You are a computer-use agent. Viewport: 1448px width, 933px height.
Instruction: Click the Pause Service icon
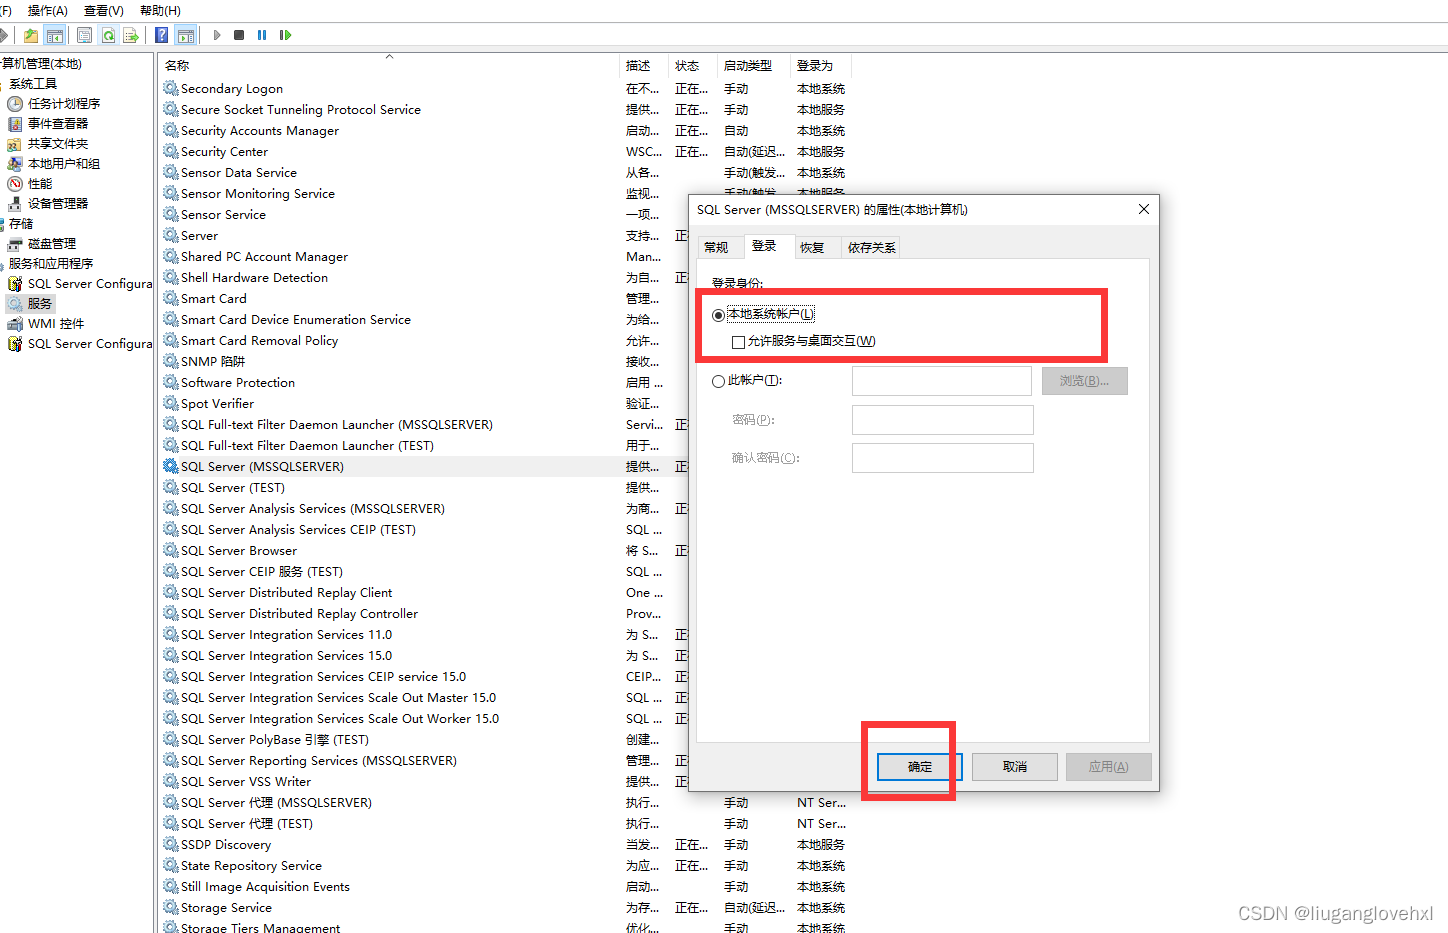click(262, 35)
